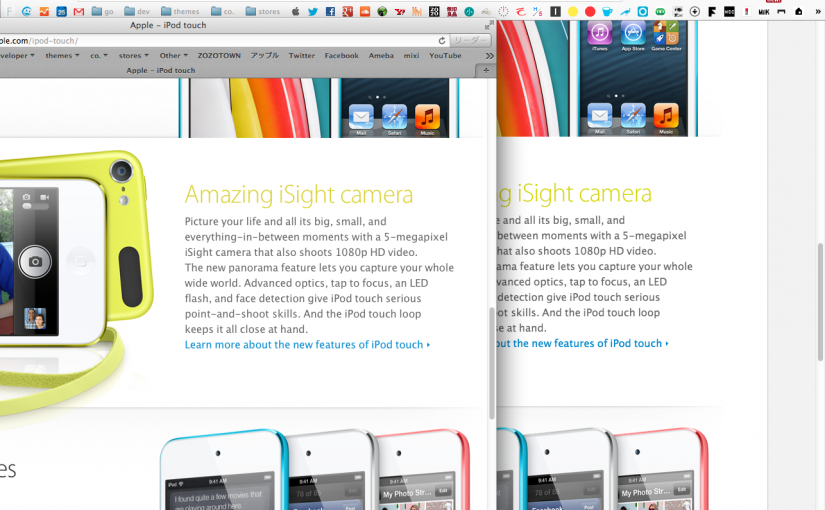
Task: Open the MIK bookmark icon
Action: [764, 11]
